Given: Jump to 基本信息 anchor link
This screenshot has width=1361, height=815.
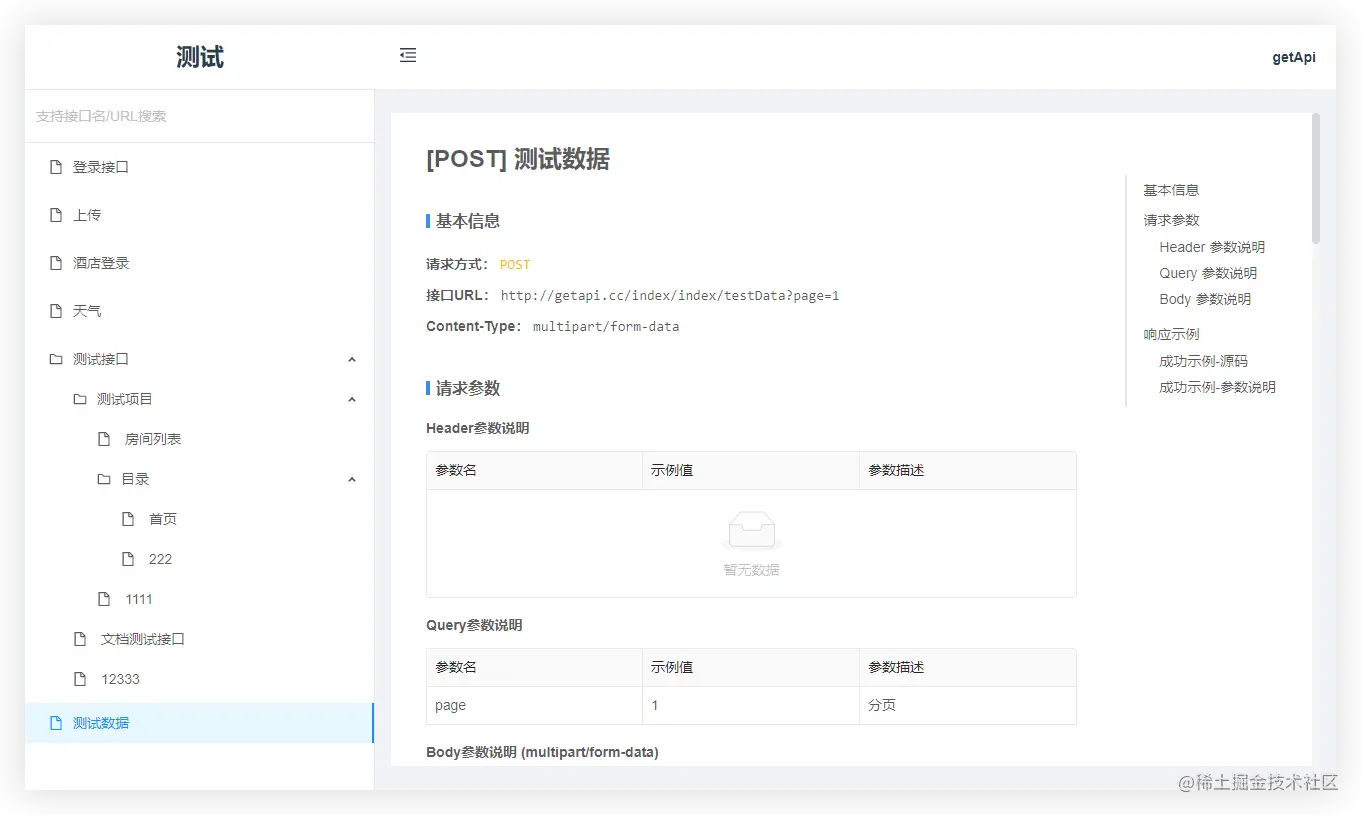Looking at the screenshot, I should (1171, 190).
